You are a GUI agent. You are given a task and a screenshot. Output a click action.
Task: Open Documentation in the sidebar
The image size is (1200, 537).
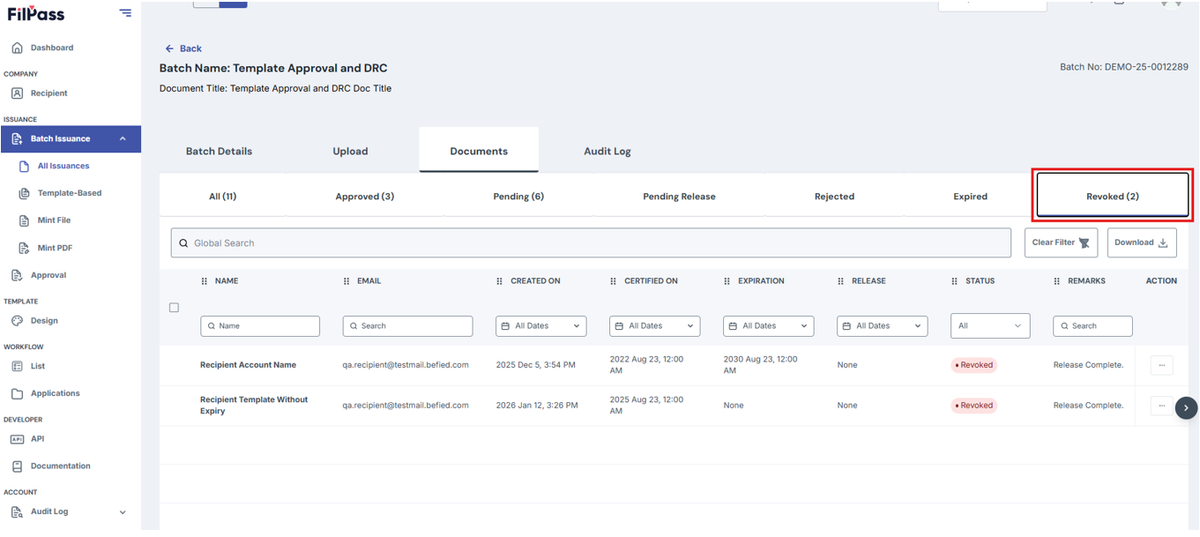click(x=60, y=466)
